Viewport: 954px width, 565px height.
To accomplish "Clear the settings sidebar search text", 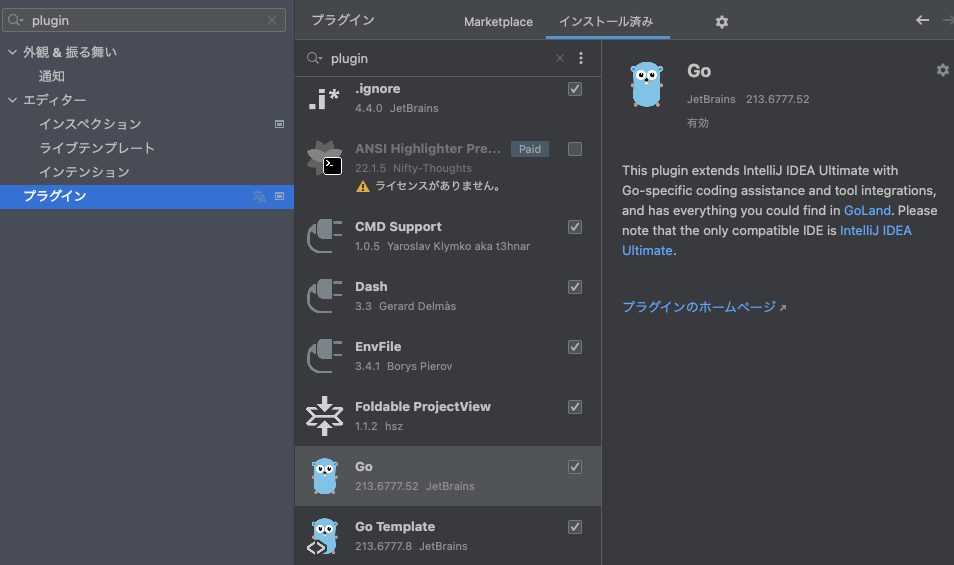I will tap(272, 20).
